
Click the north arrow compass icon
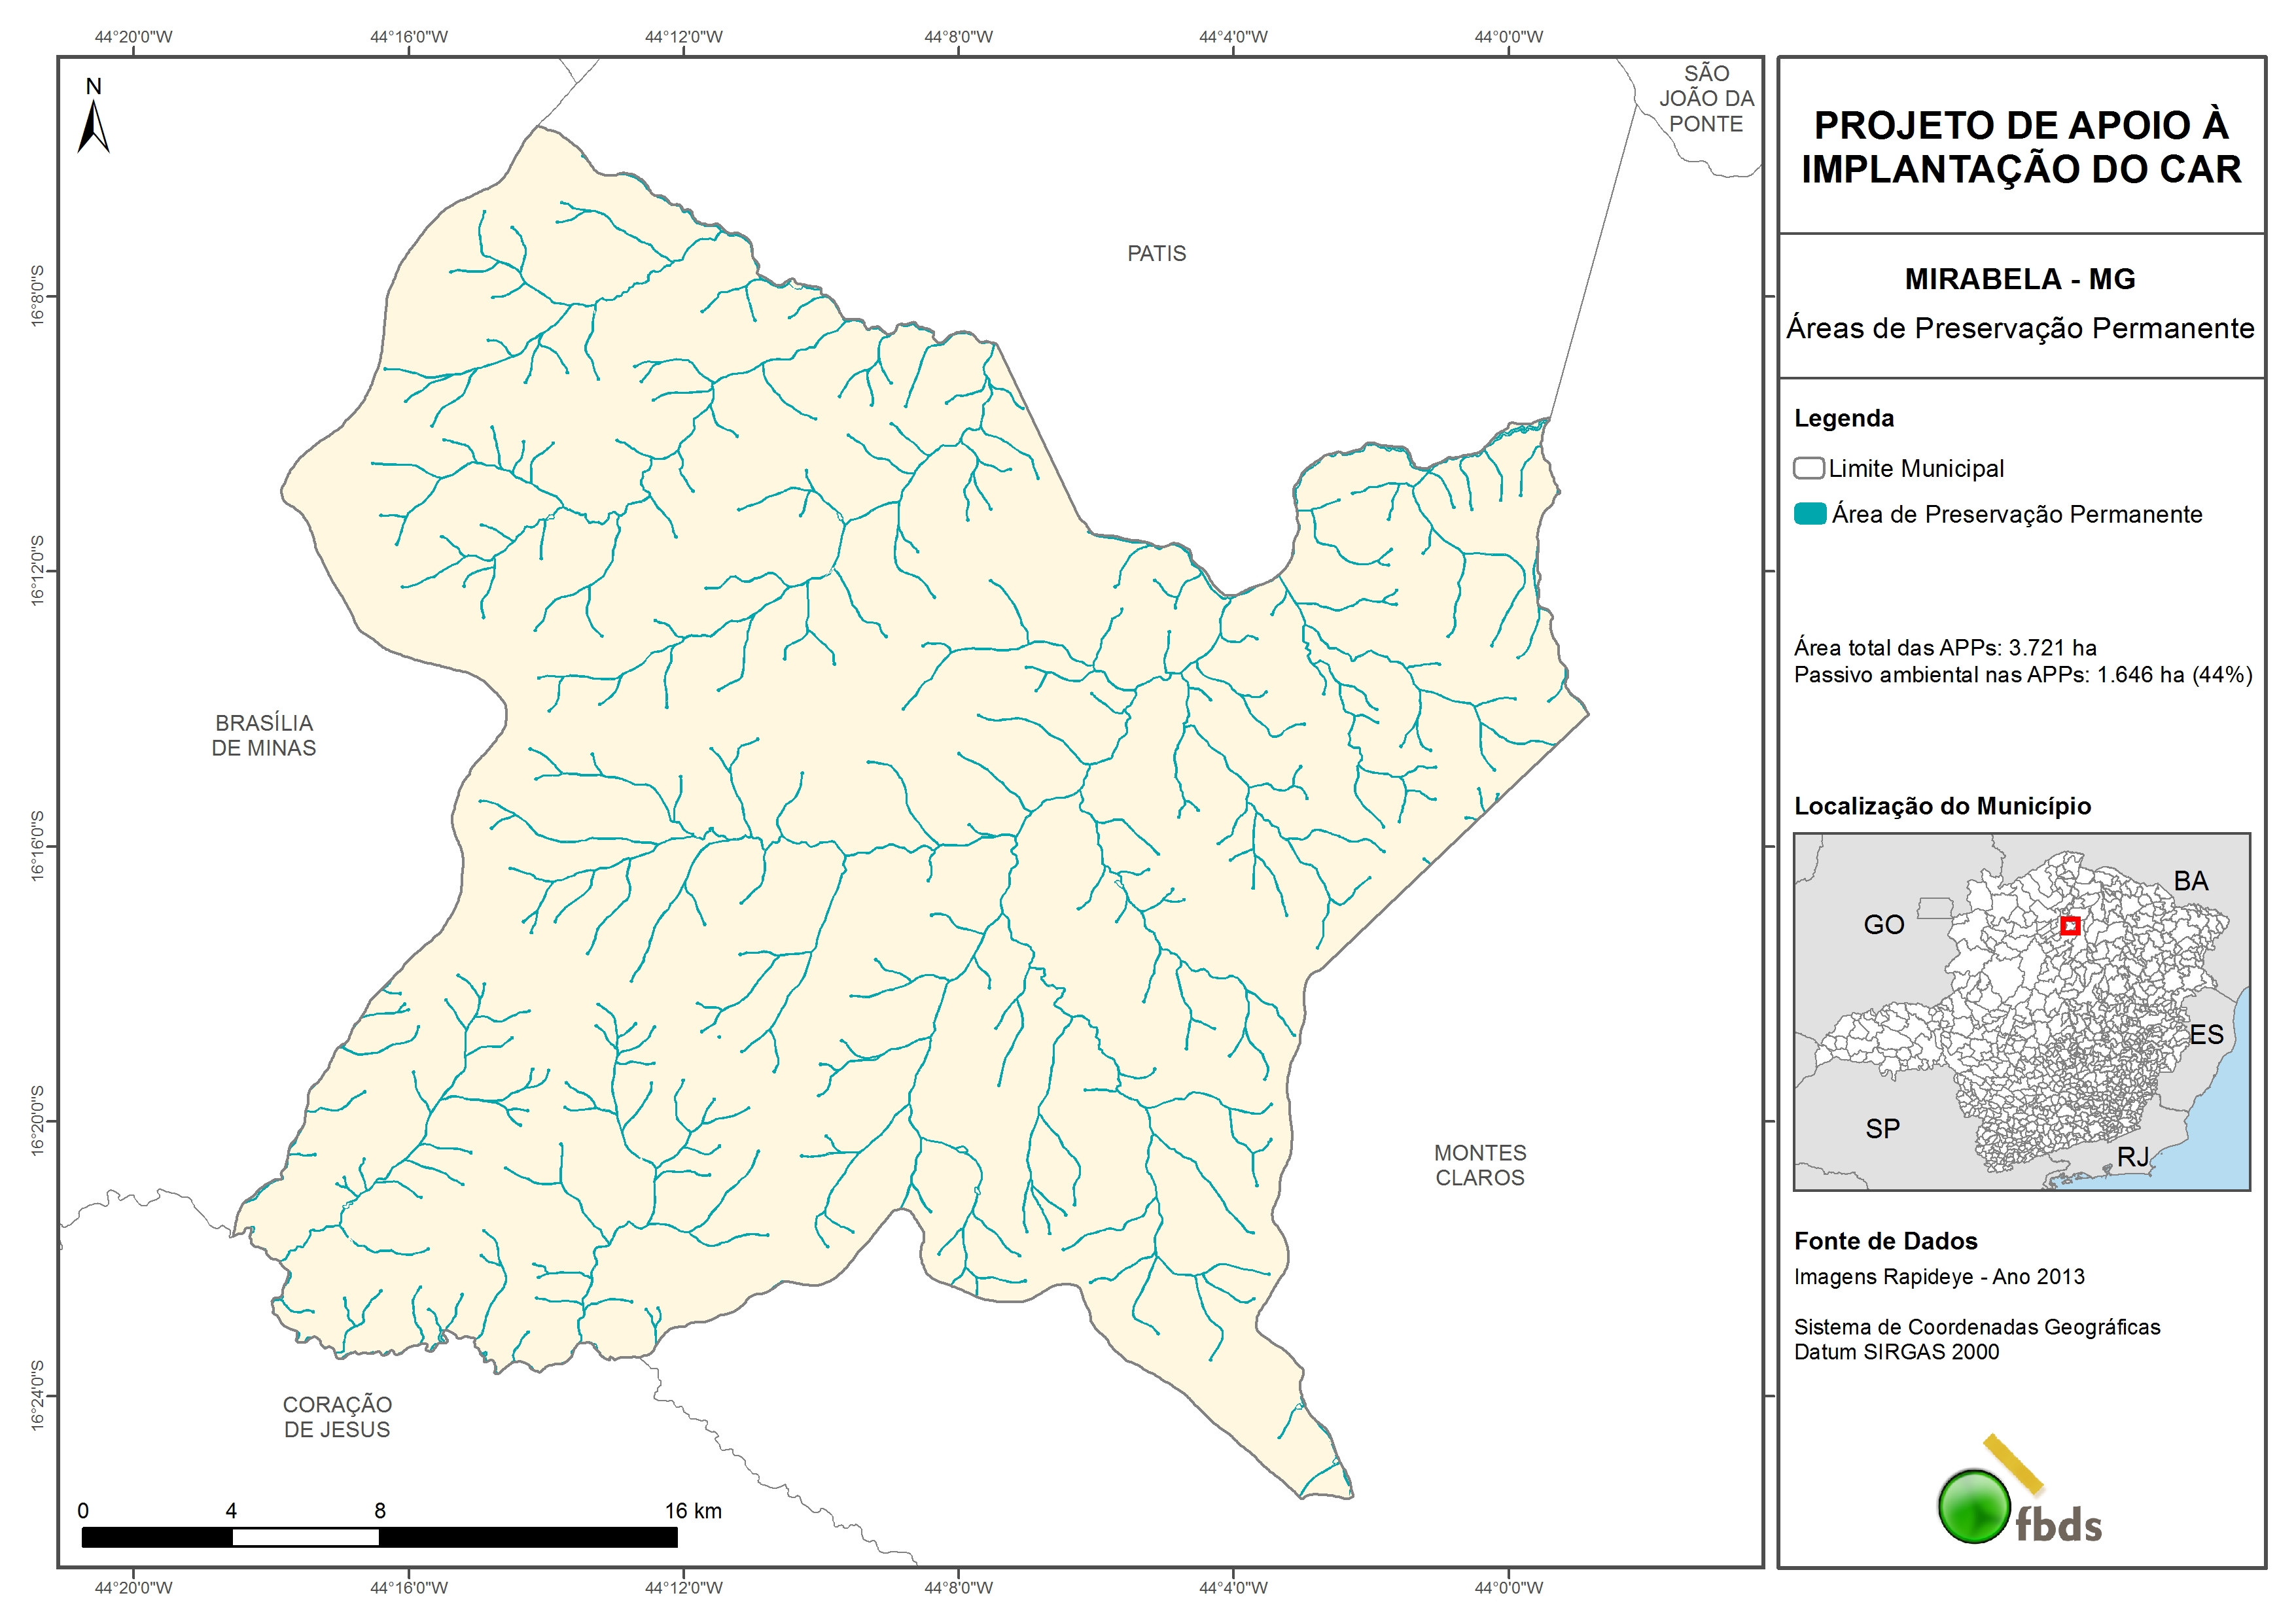tap(93, 128)
